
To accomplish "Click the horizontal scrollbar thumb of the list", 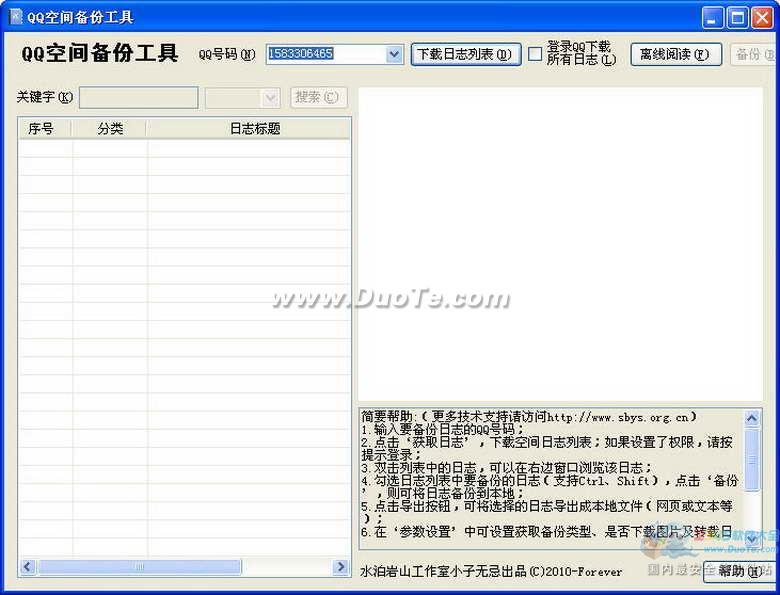I will 139,567.
